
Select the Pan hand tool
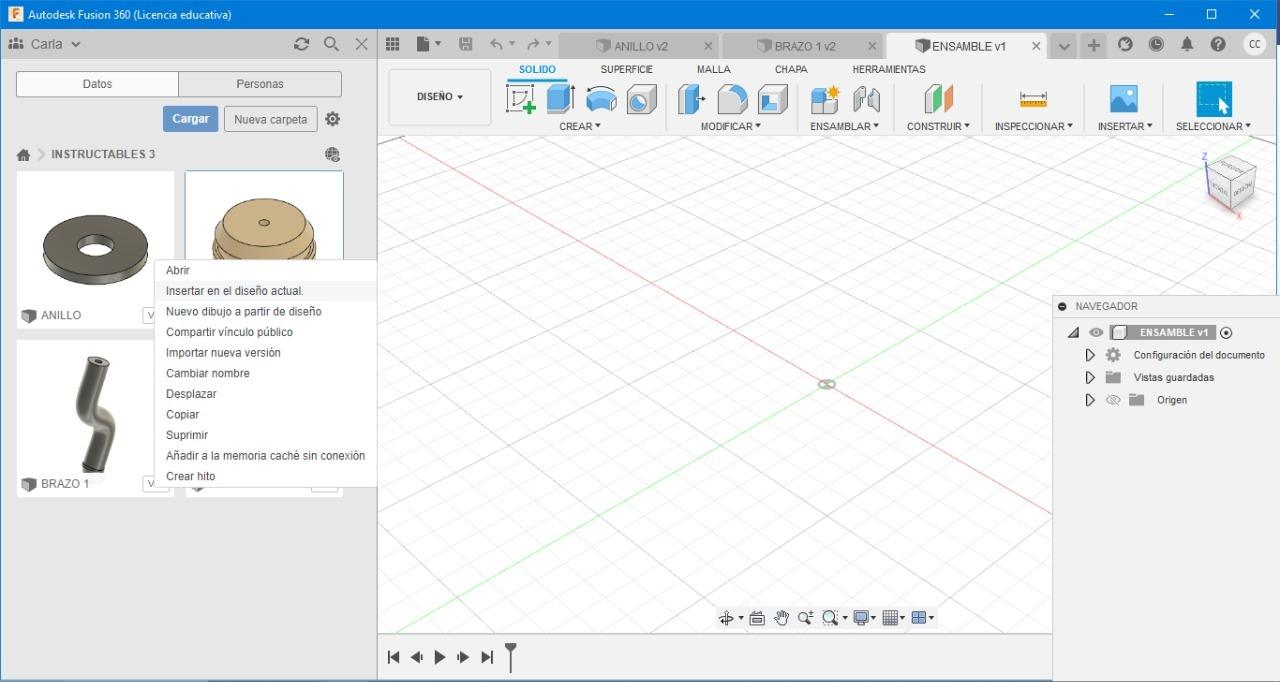(781, 618)
